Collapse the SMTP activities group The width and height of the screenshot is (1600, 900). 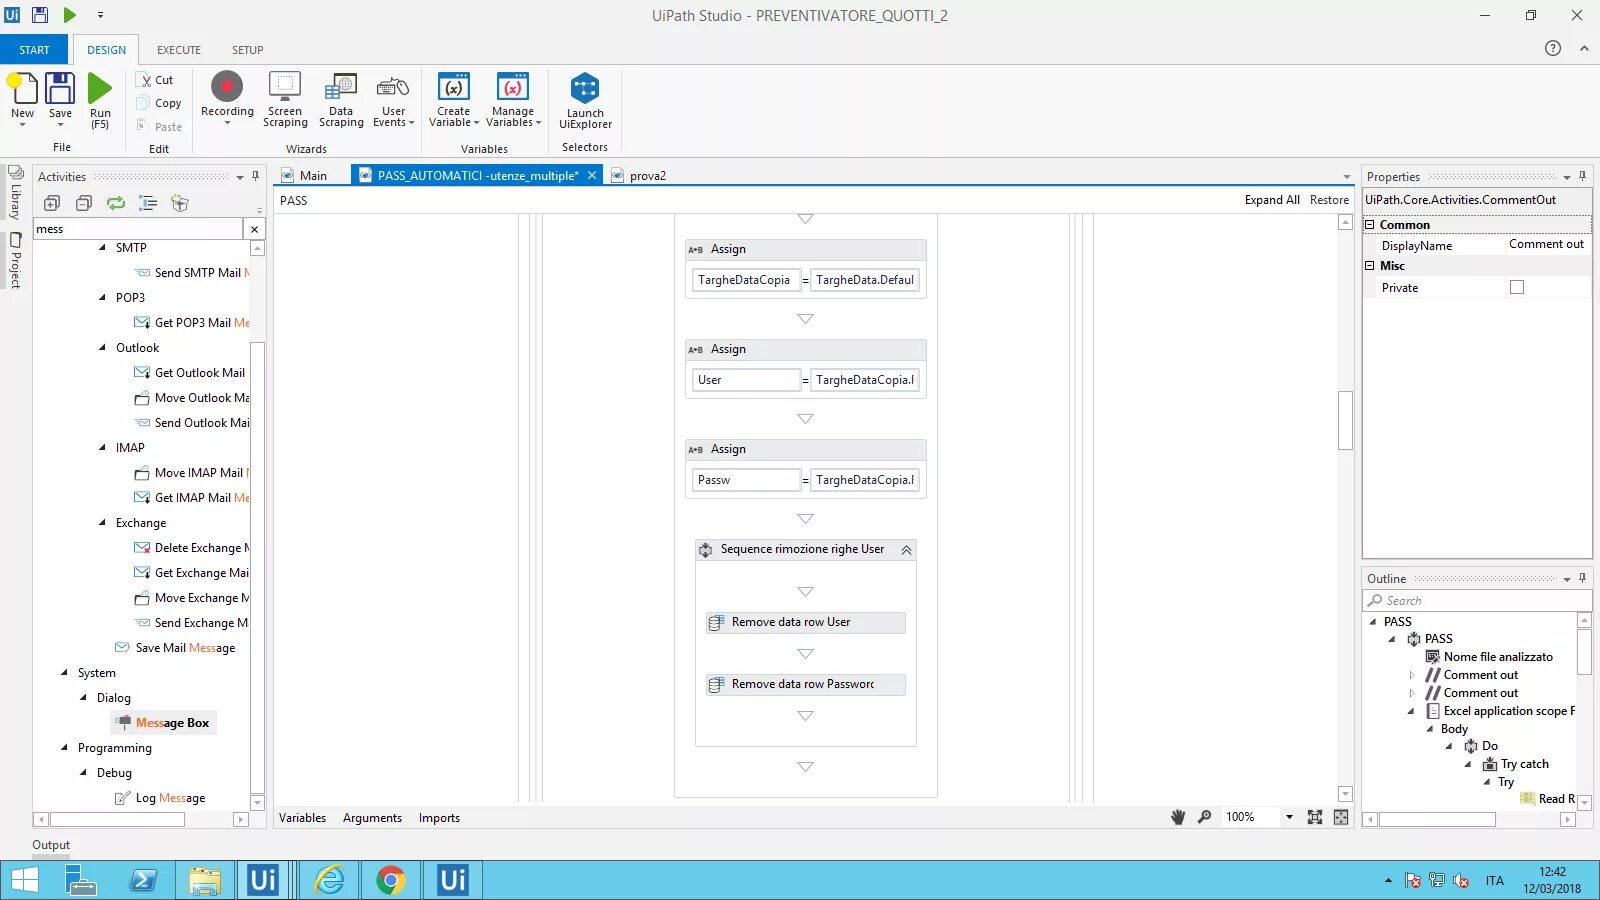tap(103, 248)
